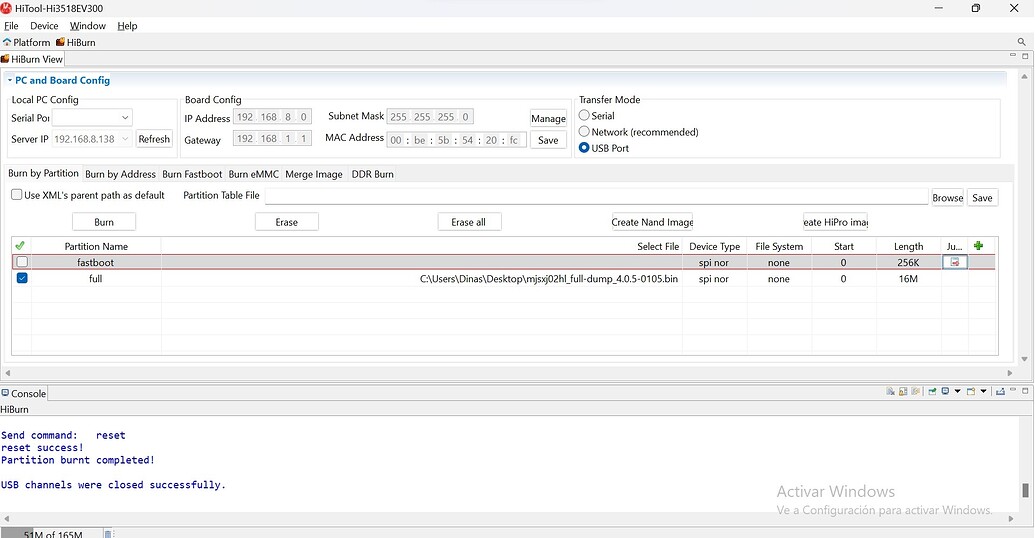Toggle the console Scroll Lock icon

pyautogui.click(x=903, y=391)
